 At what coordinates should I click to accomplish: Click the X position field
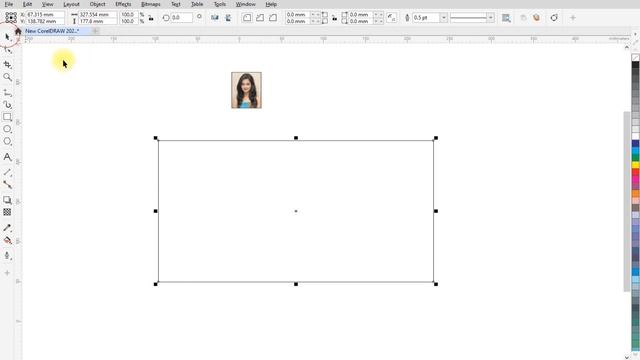coord(45,14)
